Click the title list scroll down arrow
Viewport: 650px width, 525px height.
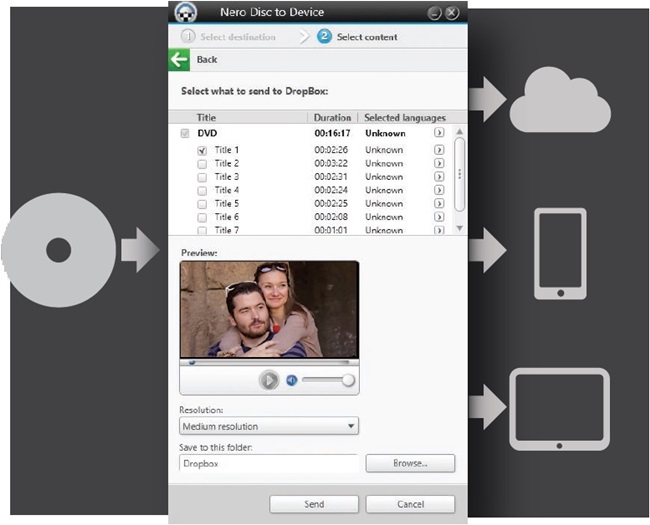coord(459,228)
